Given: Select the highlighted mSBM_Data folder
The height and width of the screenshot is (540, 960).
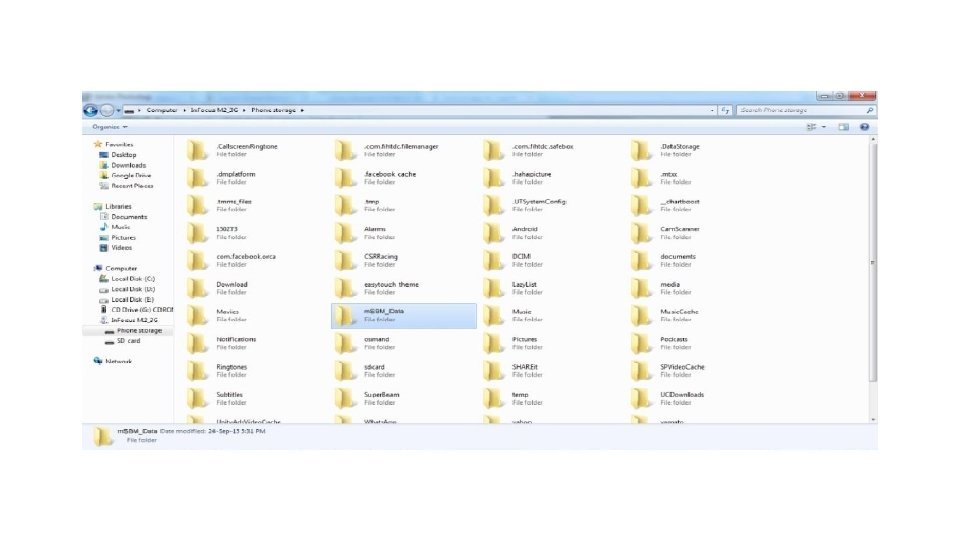Looking at the screenshot, I should point(403,316).
